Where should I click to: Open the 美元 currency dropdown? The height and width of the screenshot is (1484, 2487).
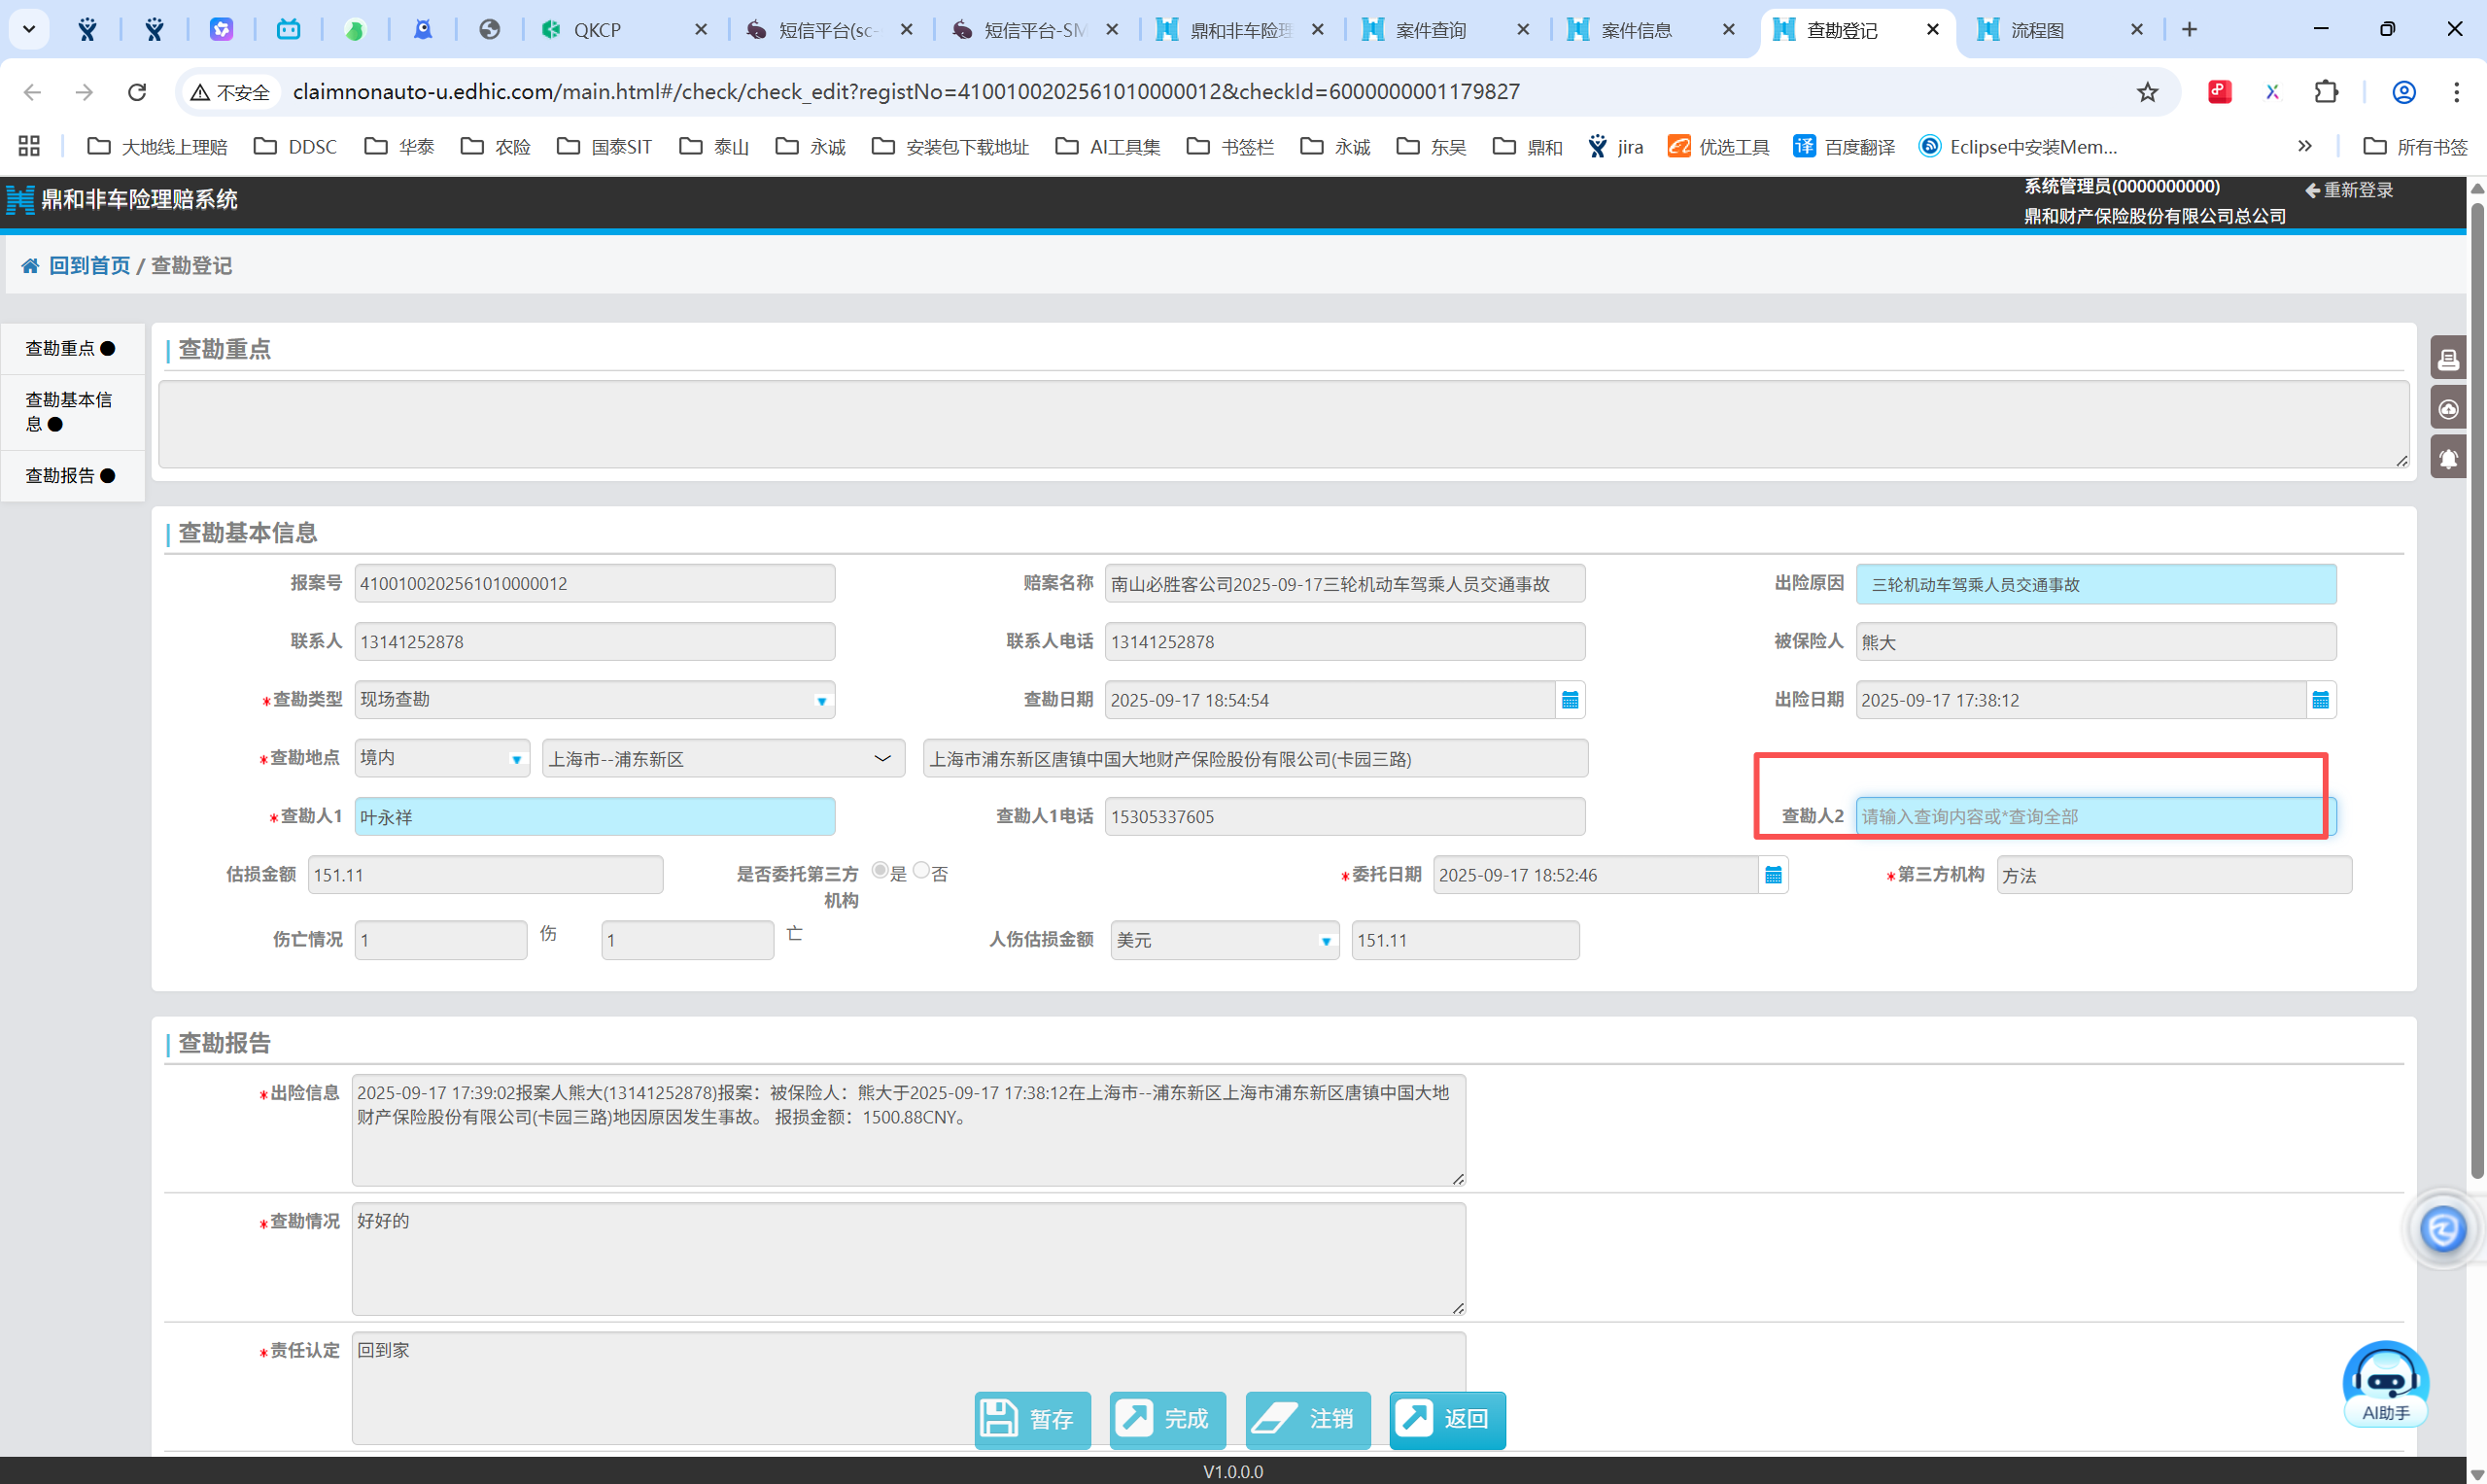pyautogui.click(x=1324, y=941)
